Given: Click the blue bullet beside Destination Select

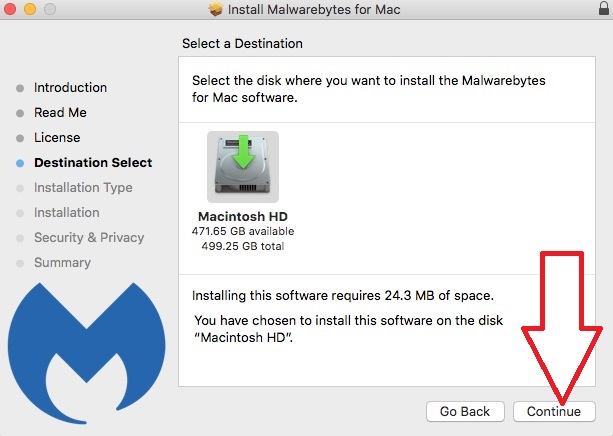Looking at the screenshot, I should pos(20,163).
